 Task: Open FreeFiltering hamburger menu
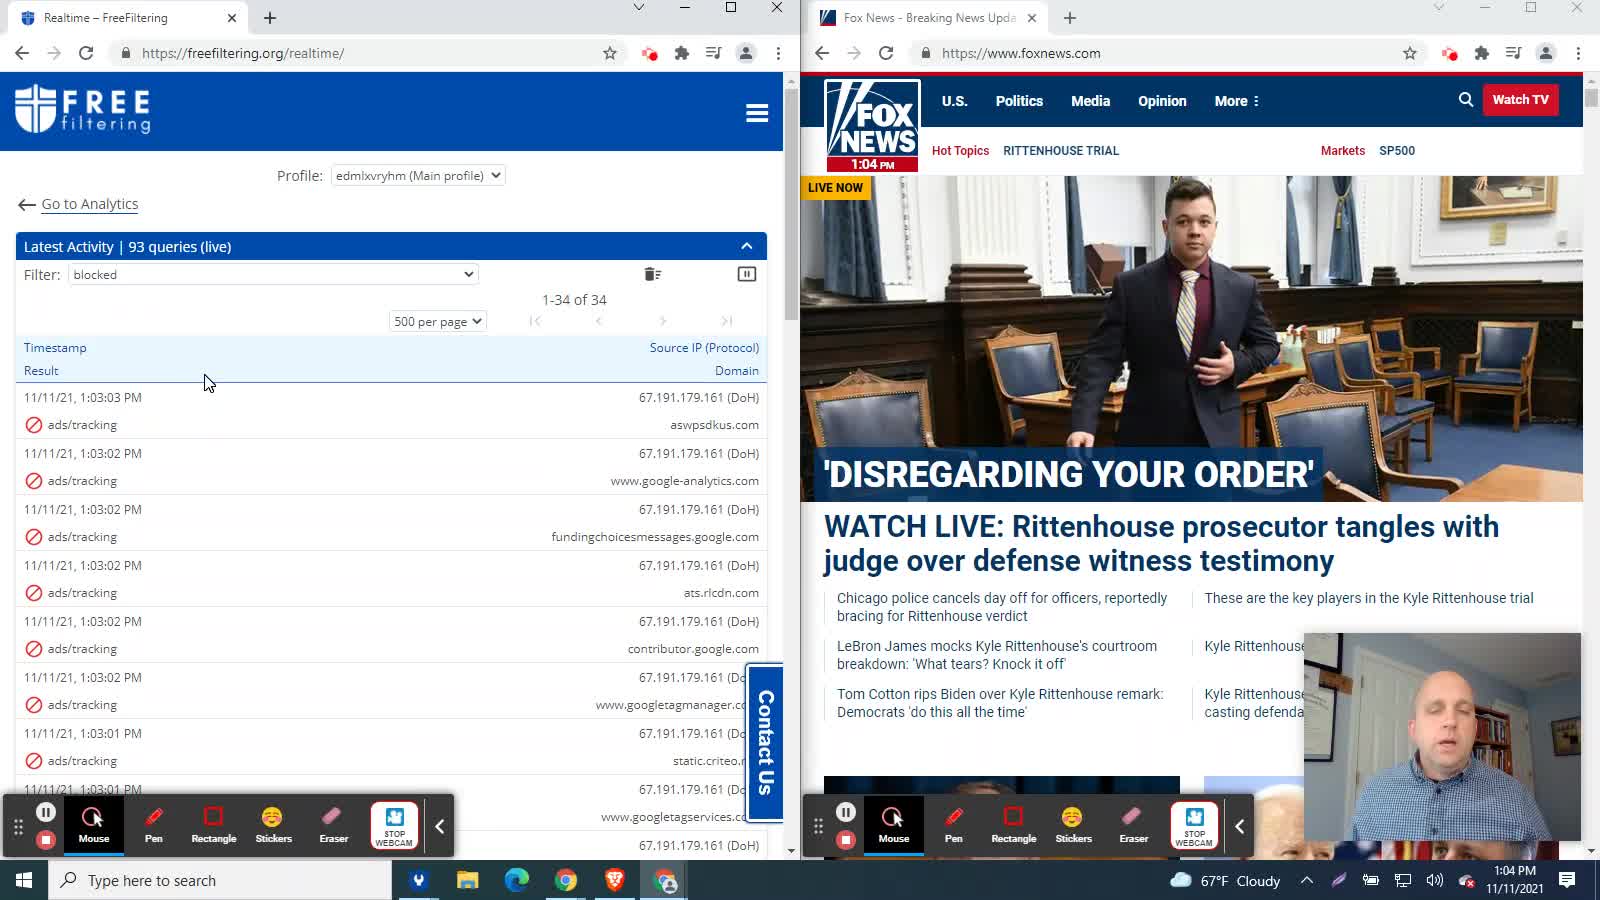[757, 113]
